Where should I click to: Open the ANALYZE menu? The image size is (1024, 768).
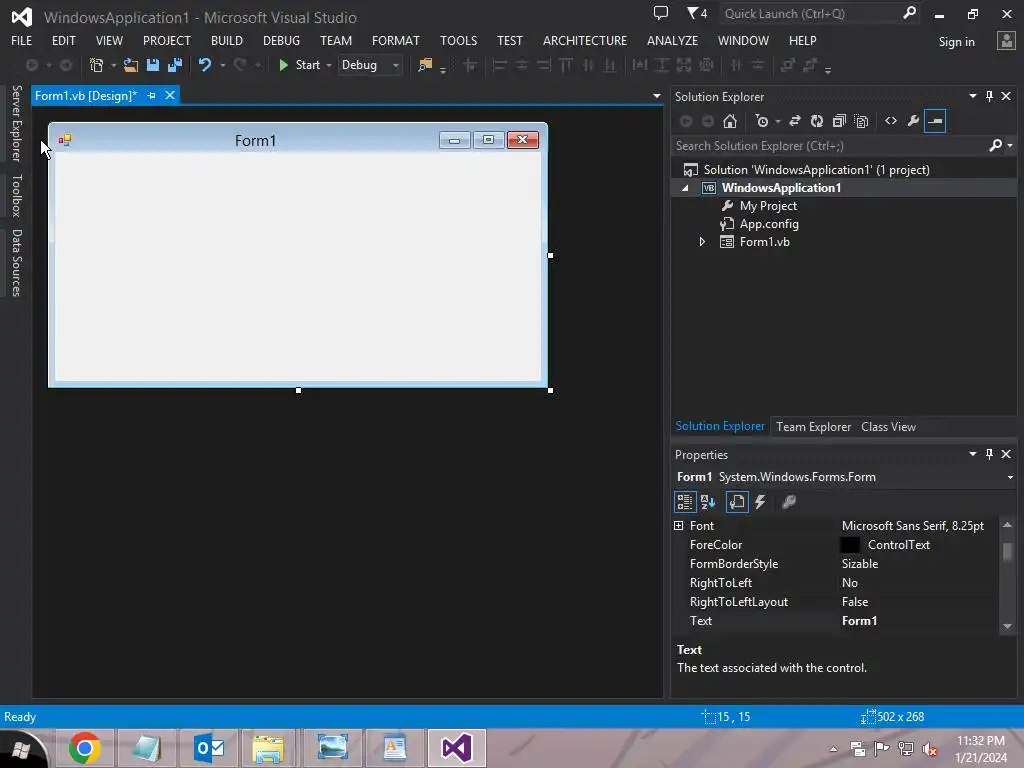[672, 40]
